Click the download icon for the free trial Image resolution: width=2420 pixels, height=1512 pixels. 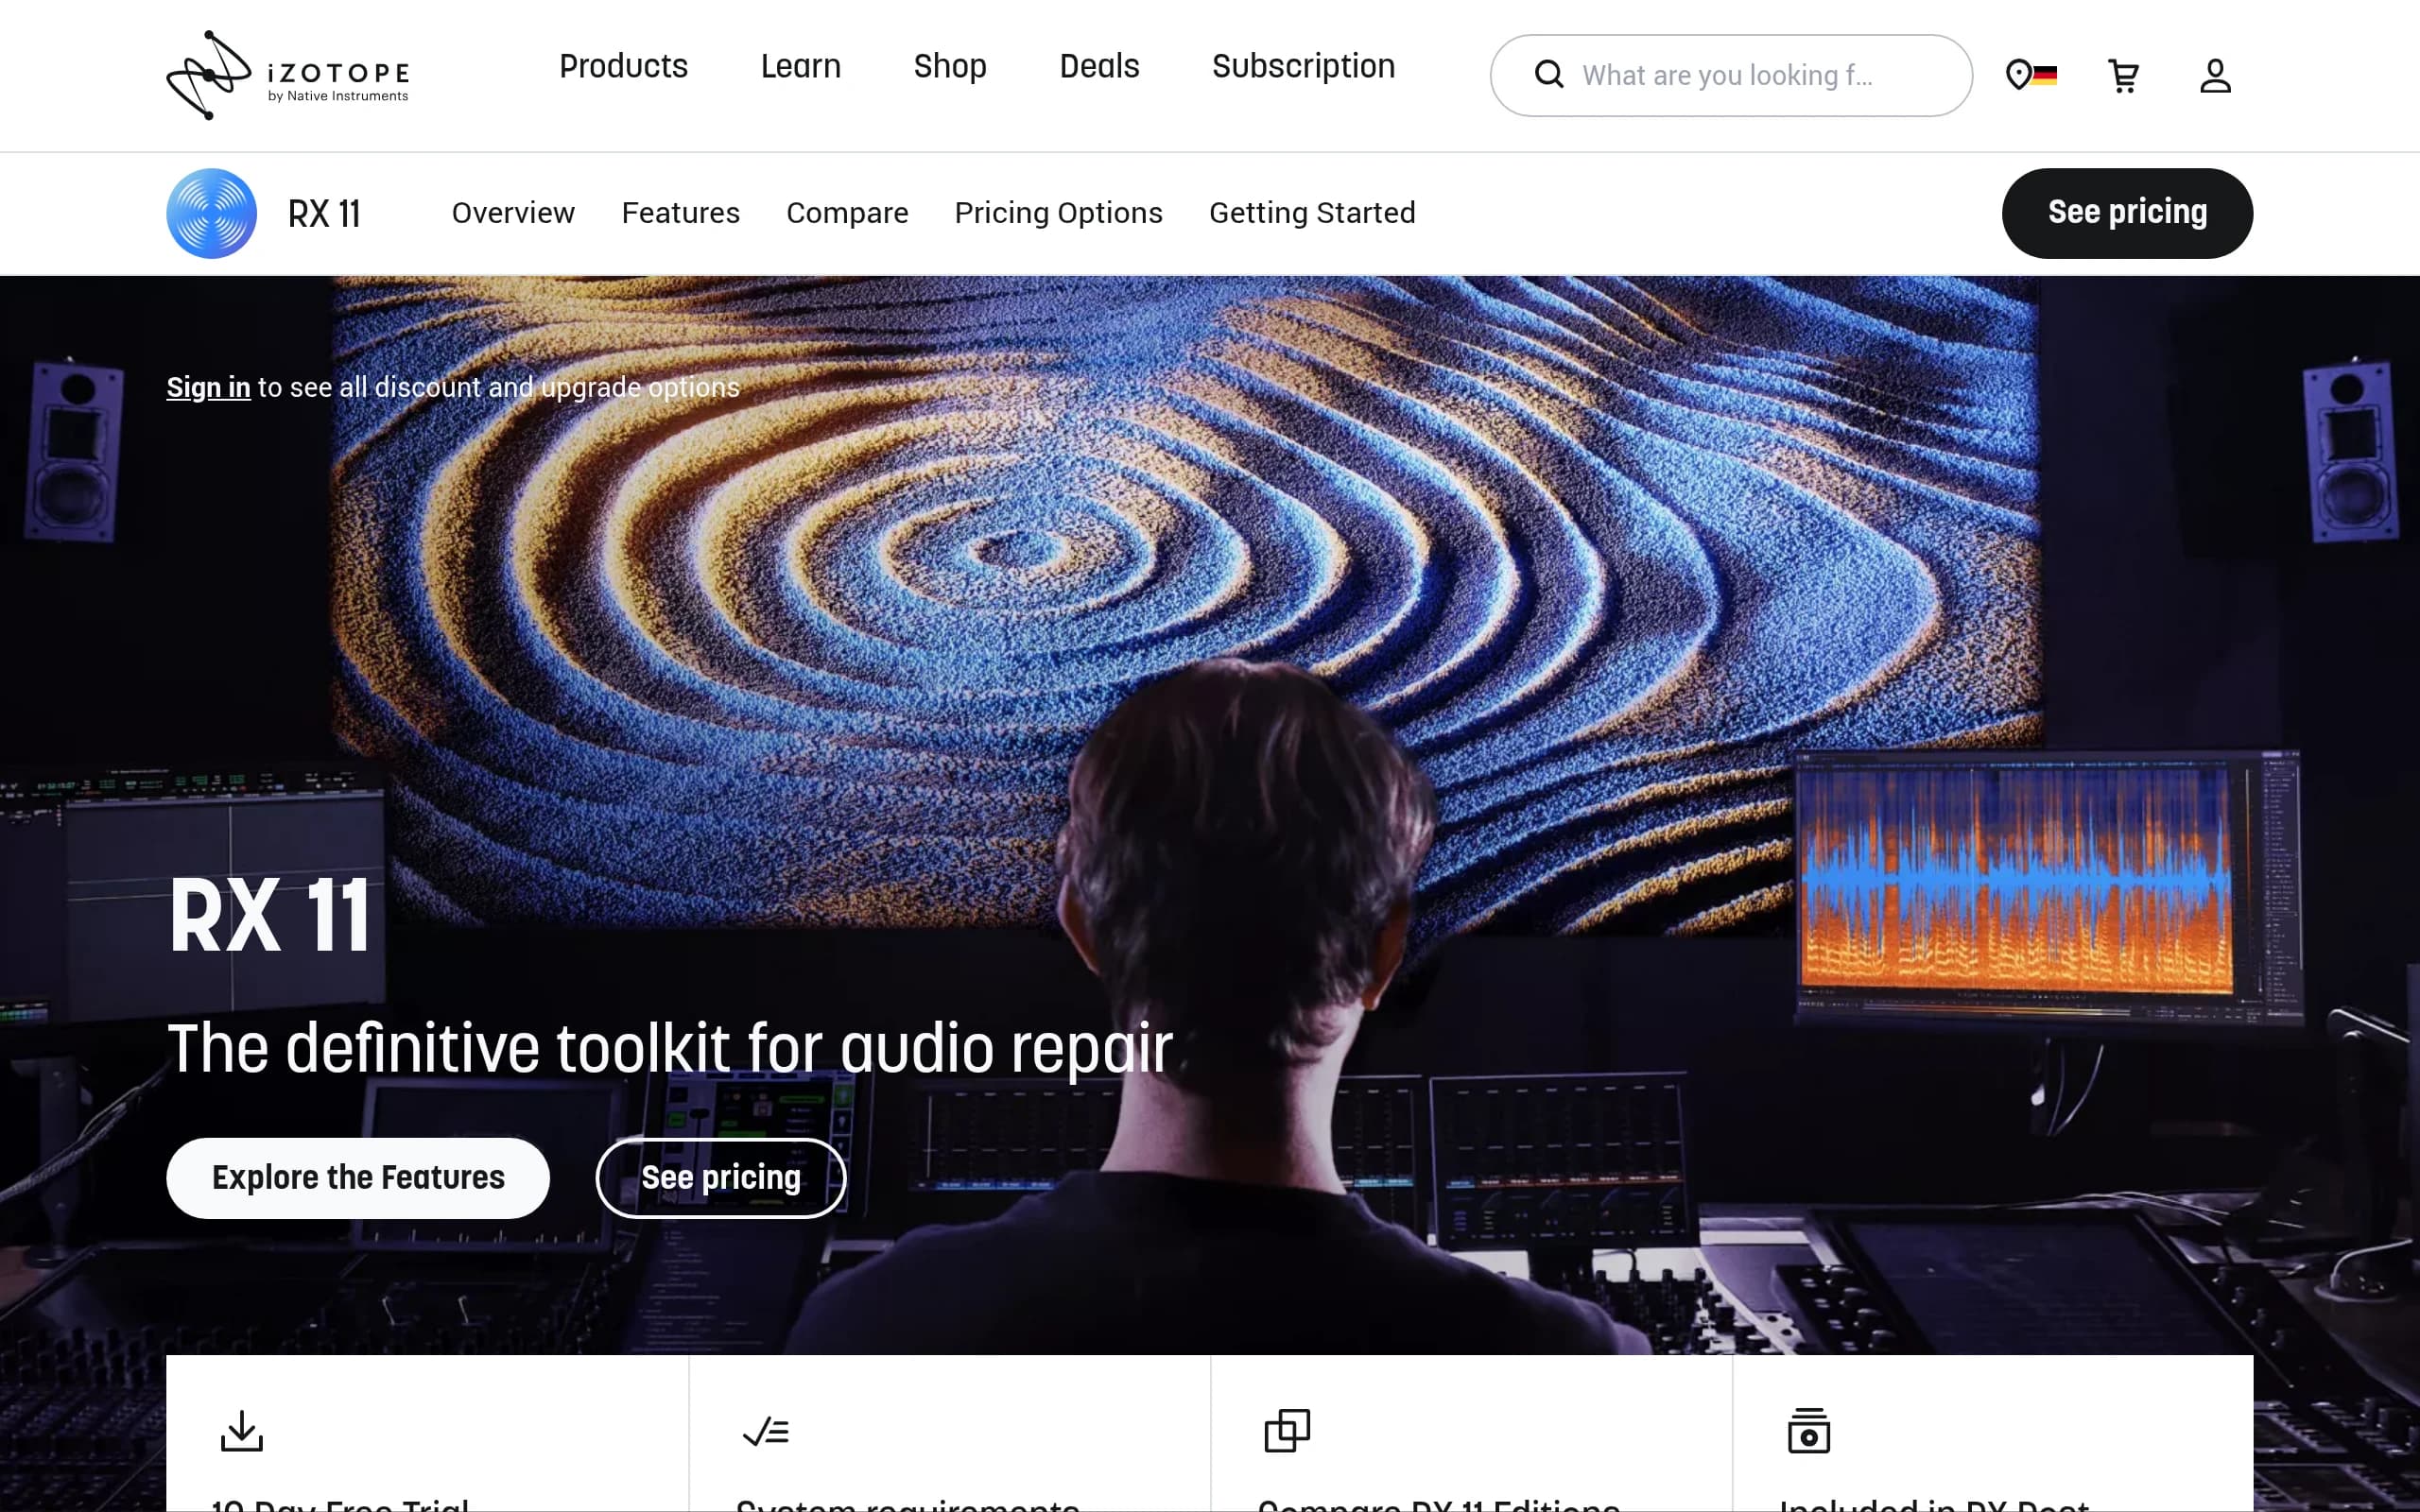coord(241,1431)
